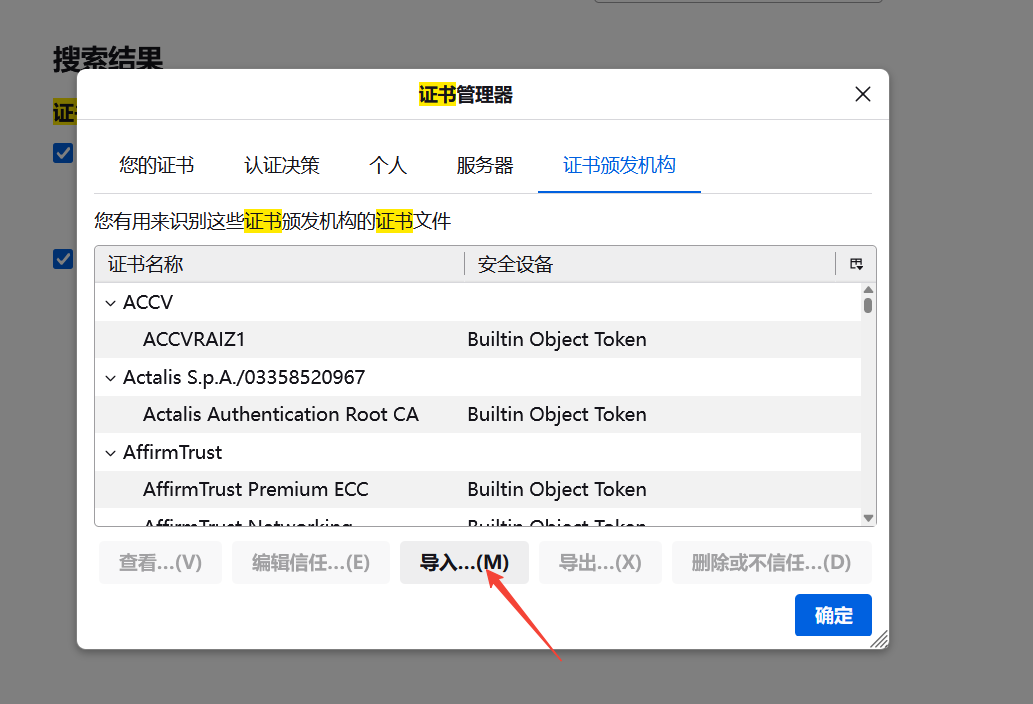
Task: Select the ACCVRAIZ1 certificate row
Action: click(x=478, y=339)
